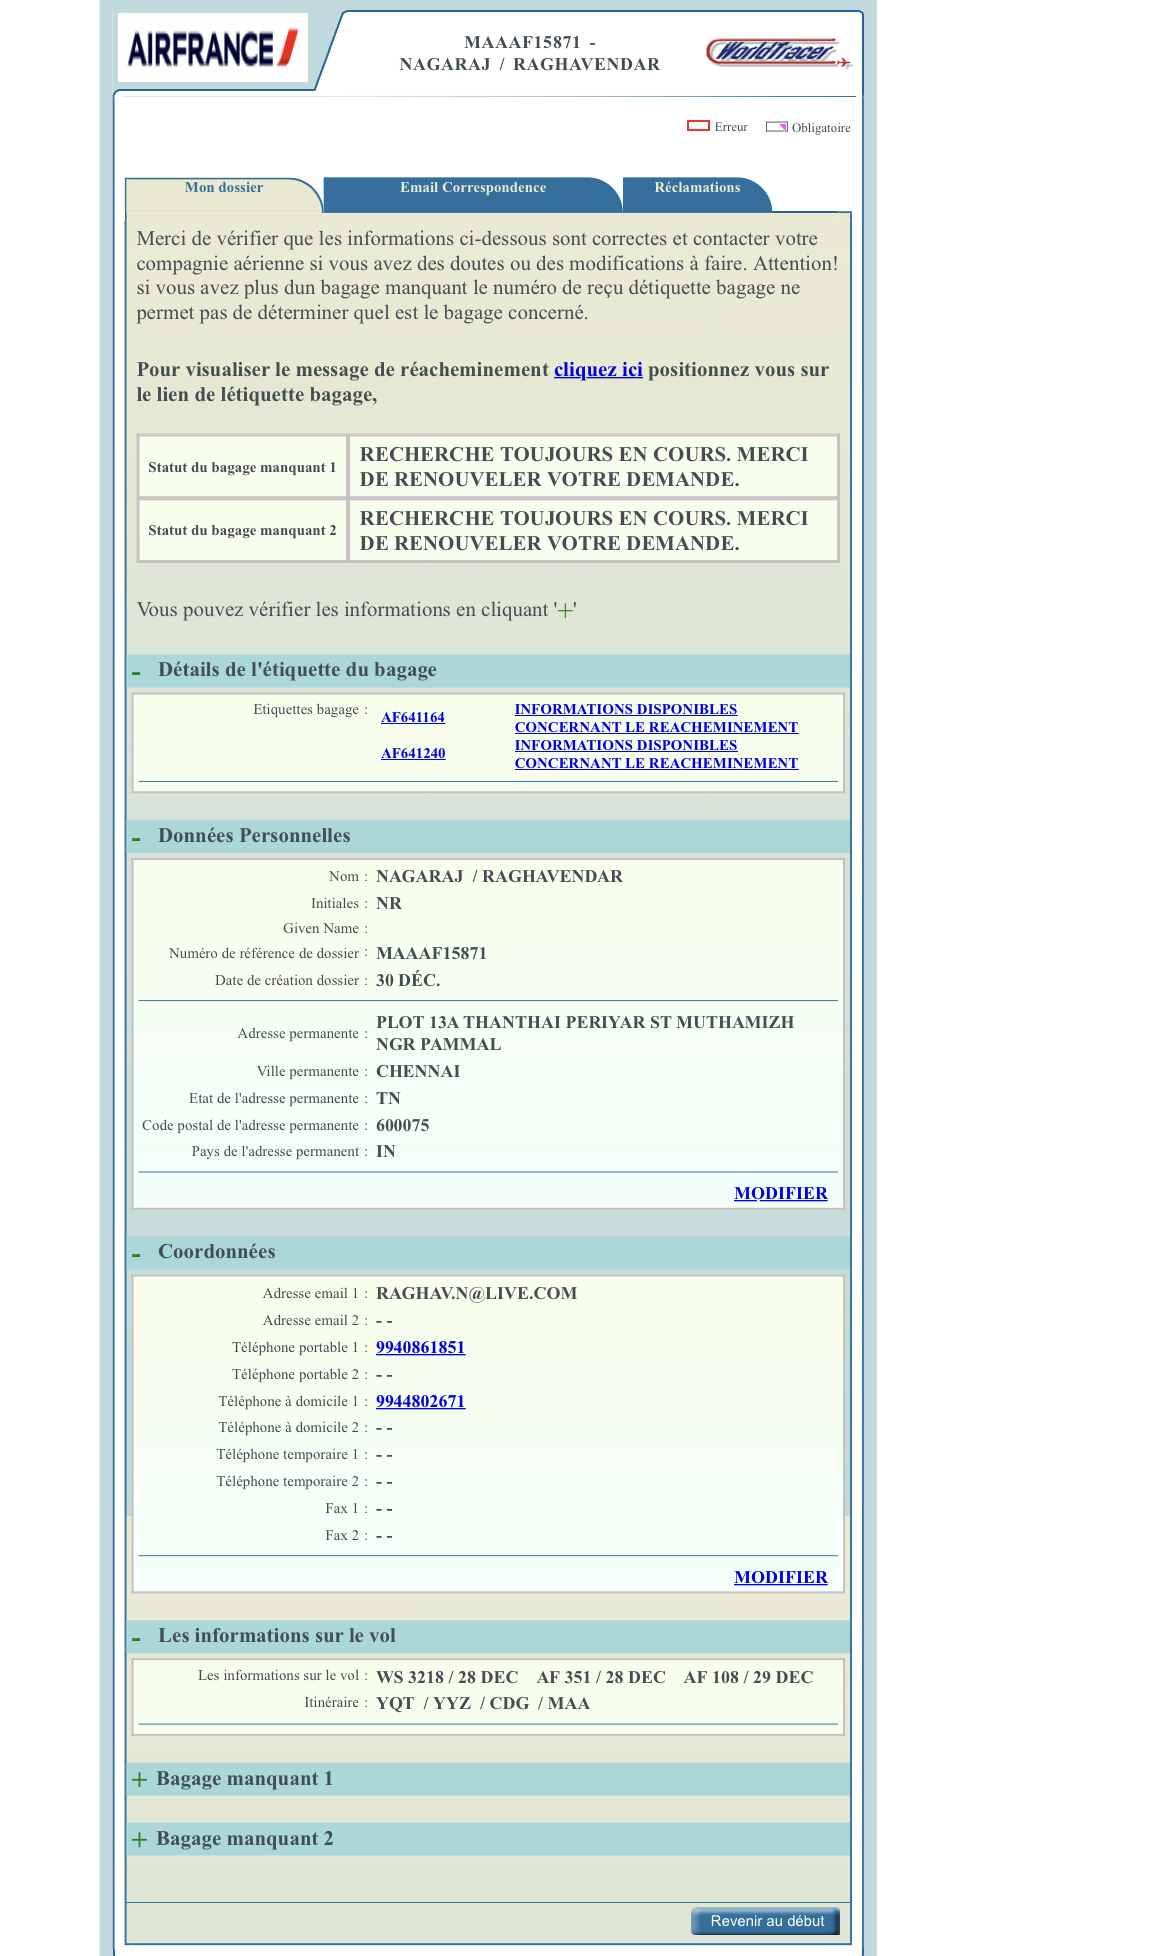
Task: Collapse Détails de l'étiquette du bagage section
Action: click(137, 672)
